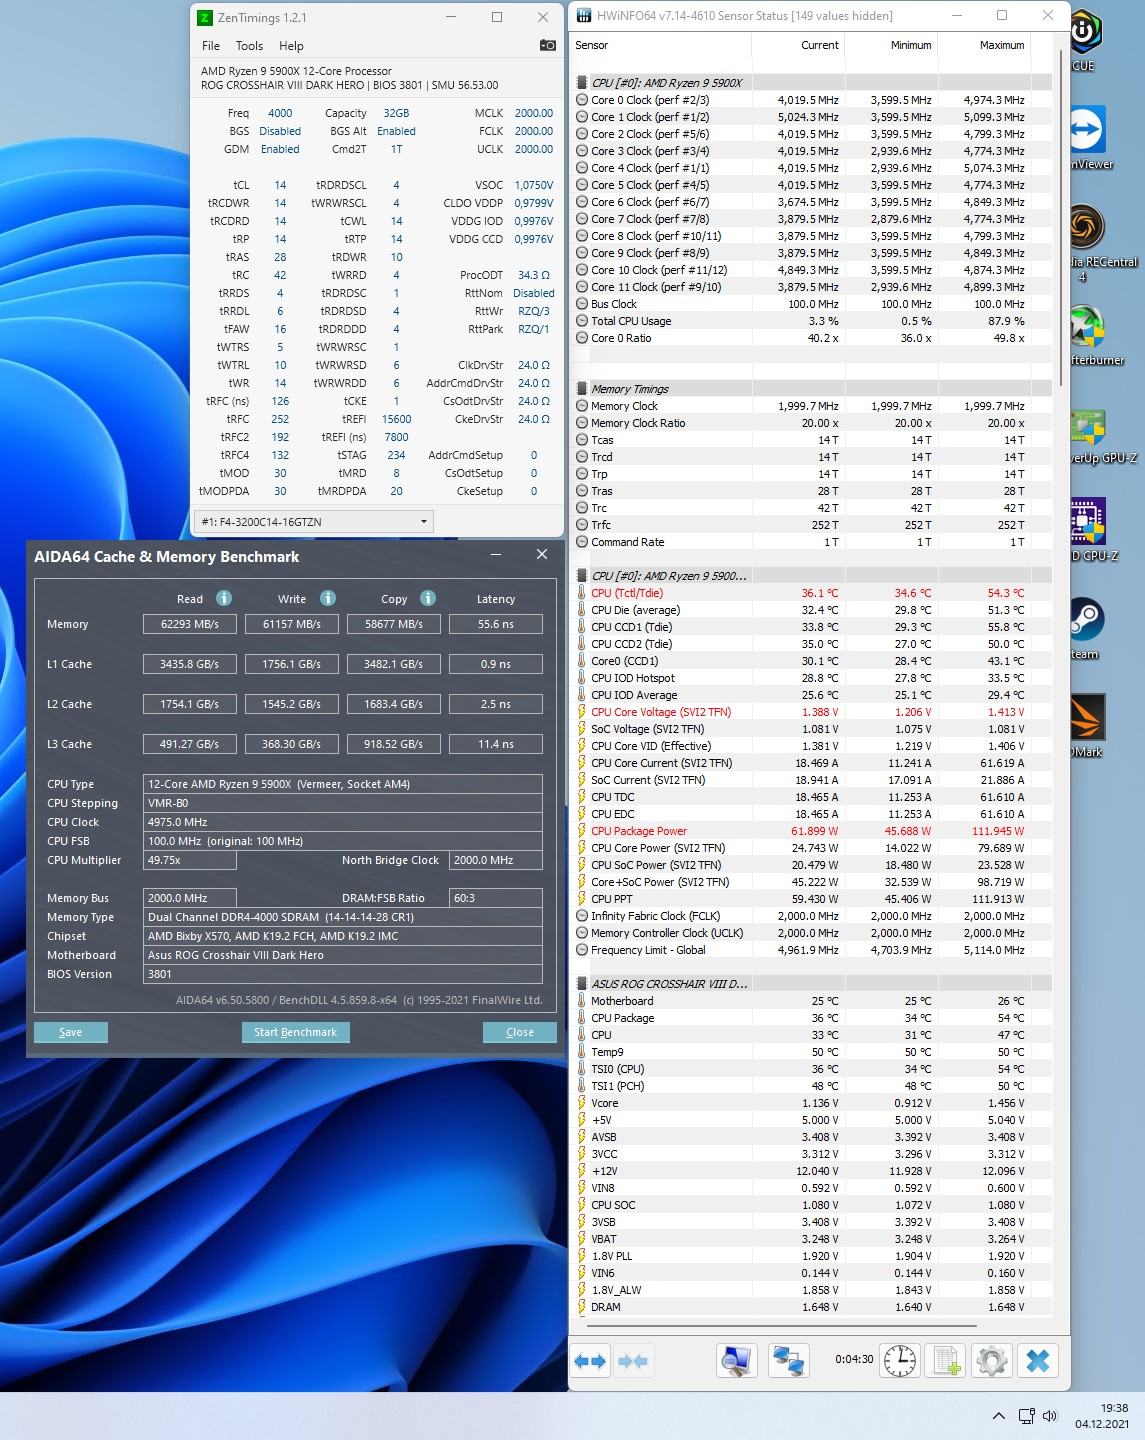Click the CPU Clock field 4975.0 MHz
Screen dimensions: 1145x1440
tap(343, 822)
